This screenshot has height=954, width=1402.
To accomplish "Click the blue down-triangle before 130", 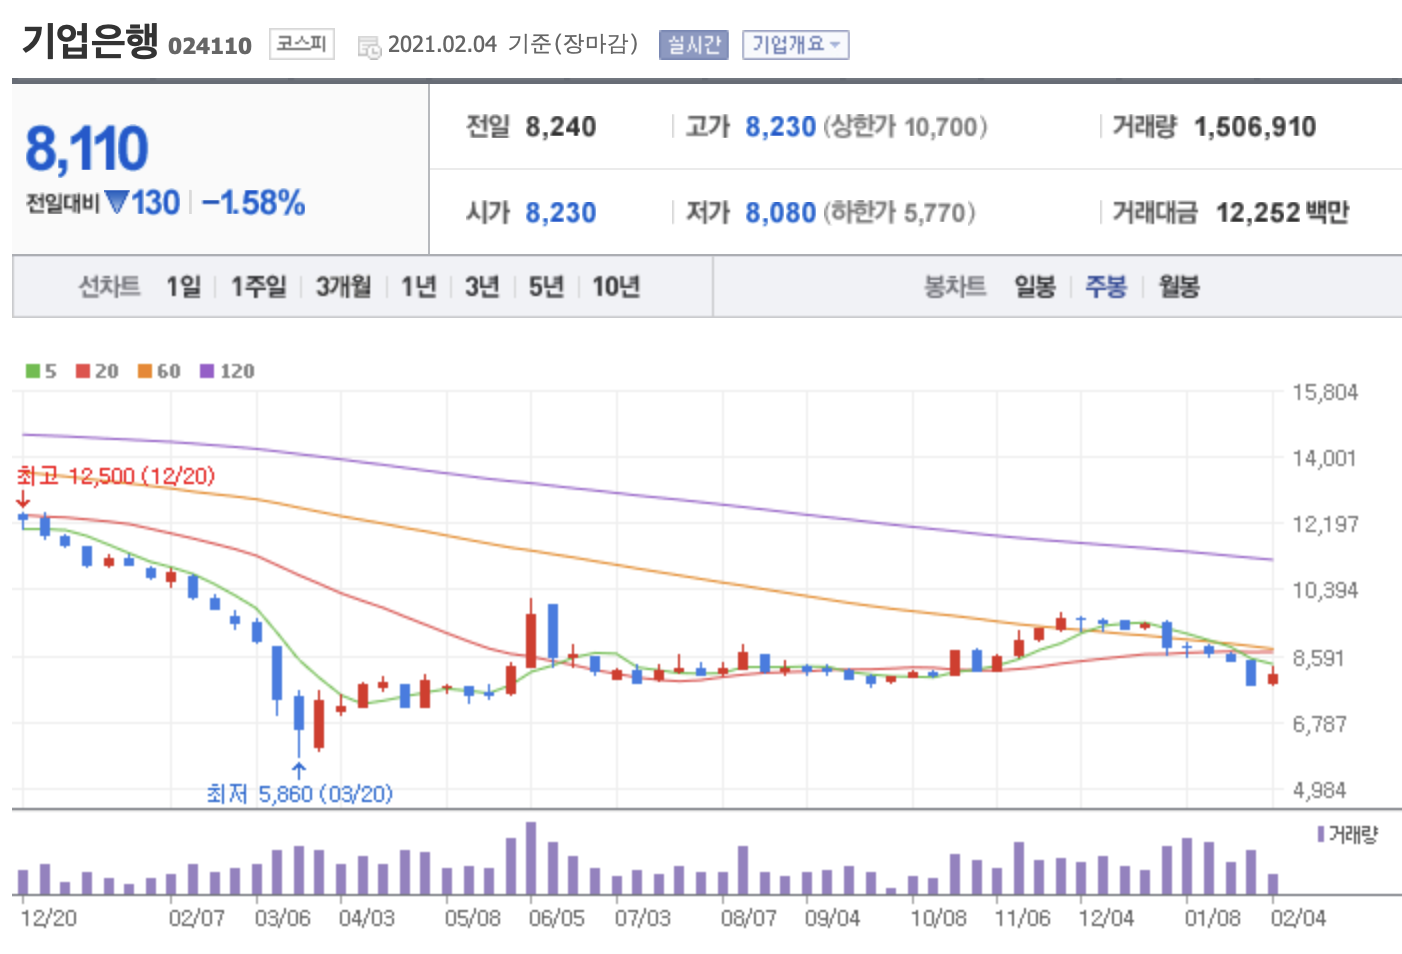I will coord(117,202).
